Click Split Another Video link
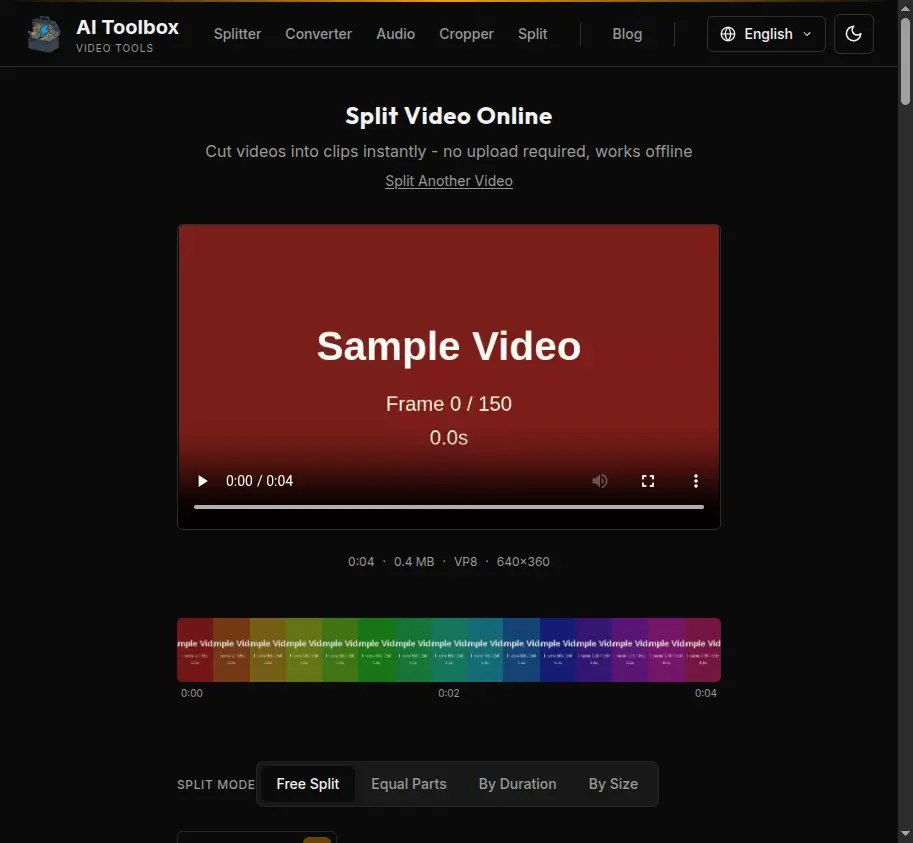913x843 pixels. coord(449,181)
